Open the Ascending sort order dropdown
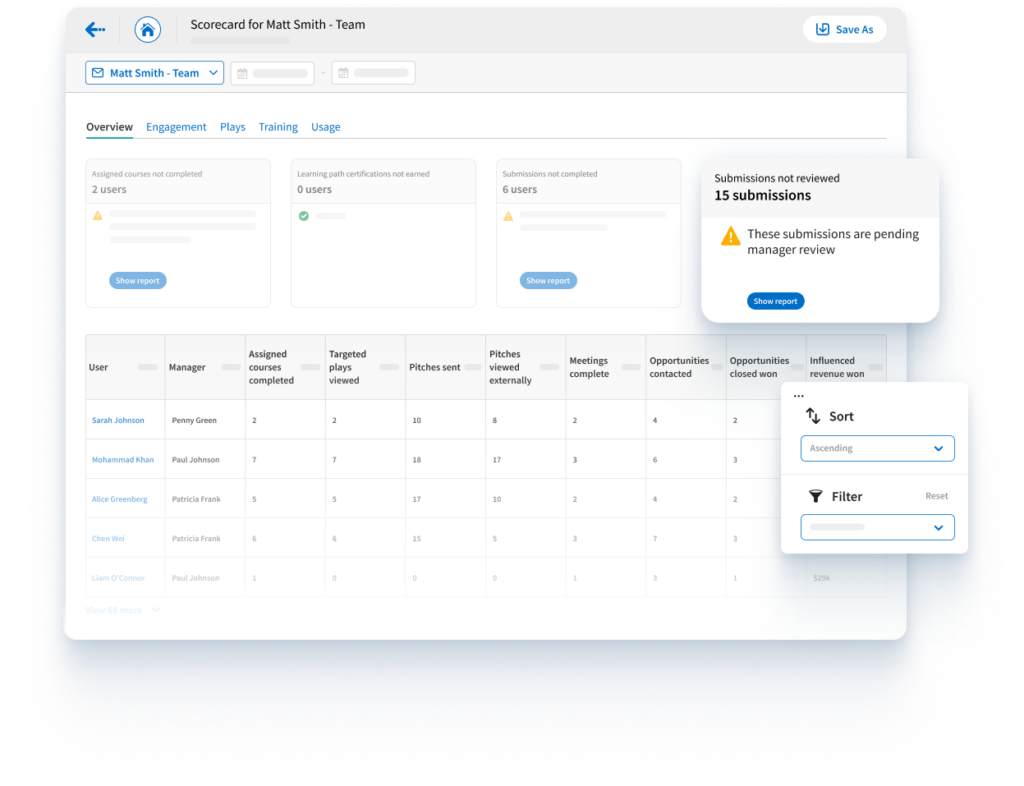The width and height of the screenshot is (1024, 786). [877, 448]
